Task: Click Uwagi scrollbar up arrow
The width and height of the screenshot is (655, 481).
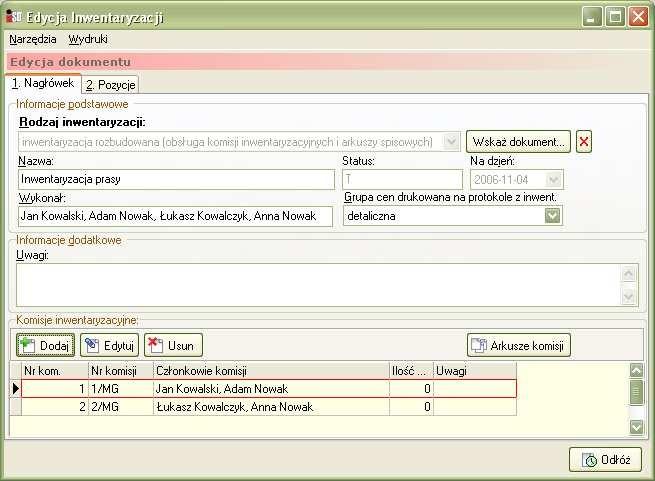Action: (x=629, y=274)
